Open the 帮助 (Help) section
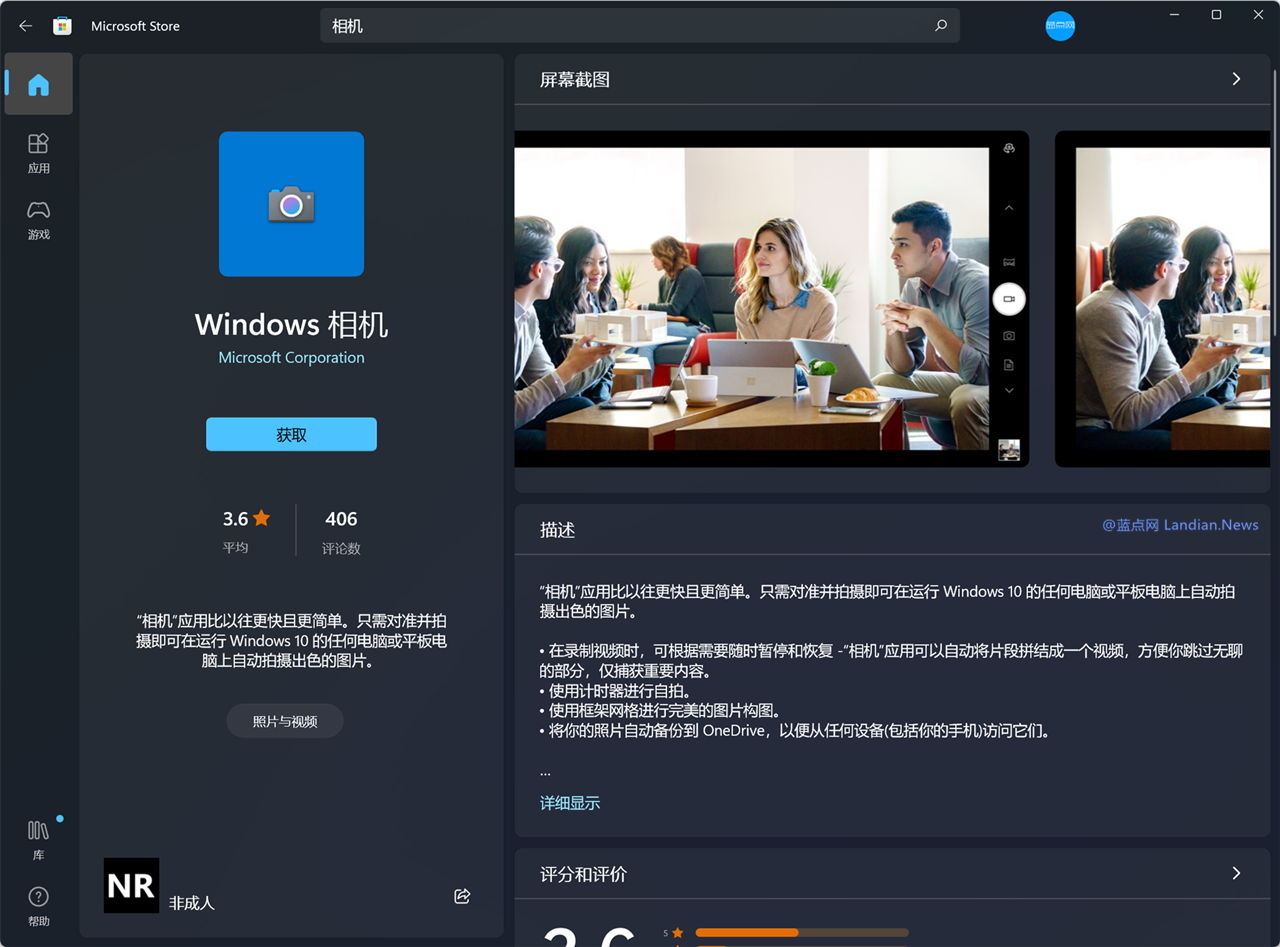This screenshot has height=947, width=1280. pyautogui.click(x=38, y=906)
